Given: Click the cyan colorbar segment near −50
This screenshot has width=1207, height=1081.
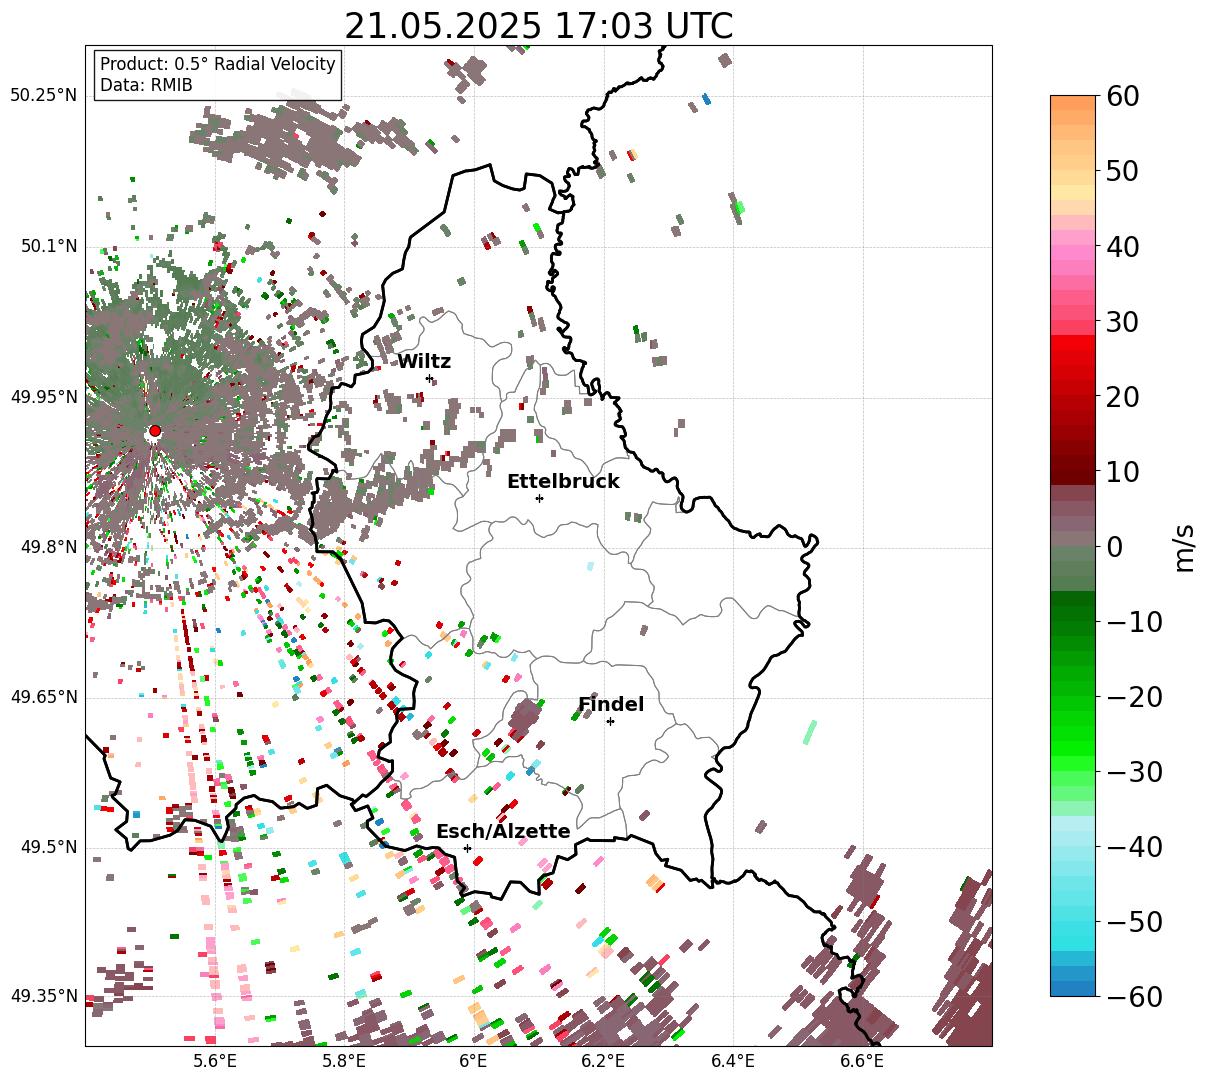Looking at the screenshot, I should [x=1073, y=930].
